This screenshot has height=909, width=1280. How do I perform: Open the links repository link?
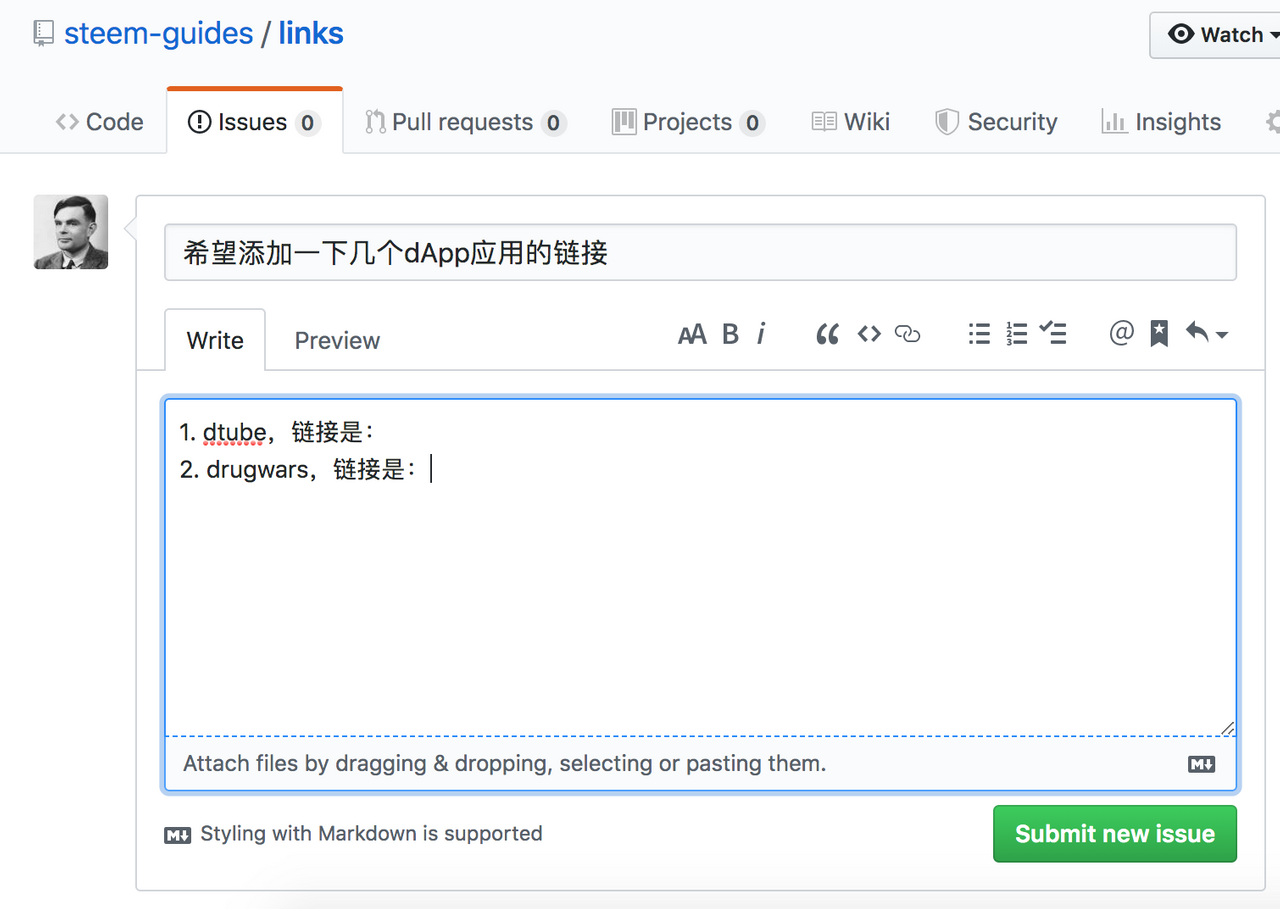311,33
